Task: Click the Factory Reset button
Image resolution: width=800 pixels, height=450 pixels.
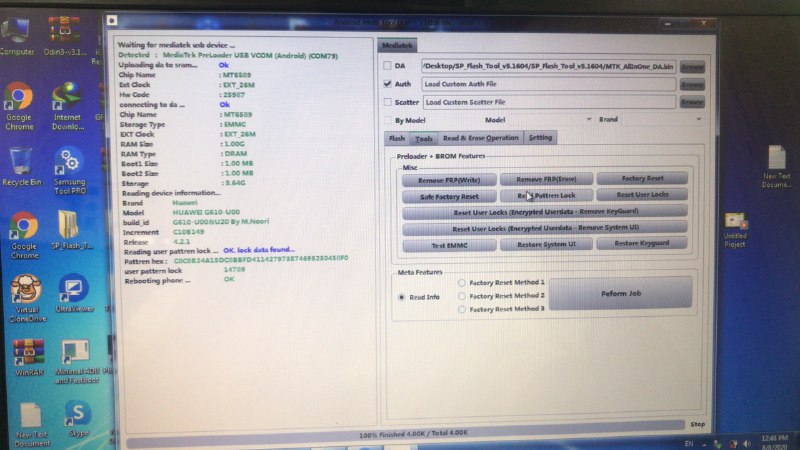Action: [x=642, y=178]
